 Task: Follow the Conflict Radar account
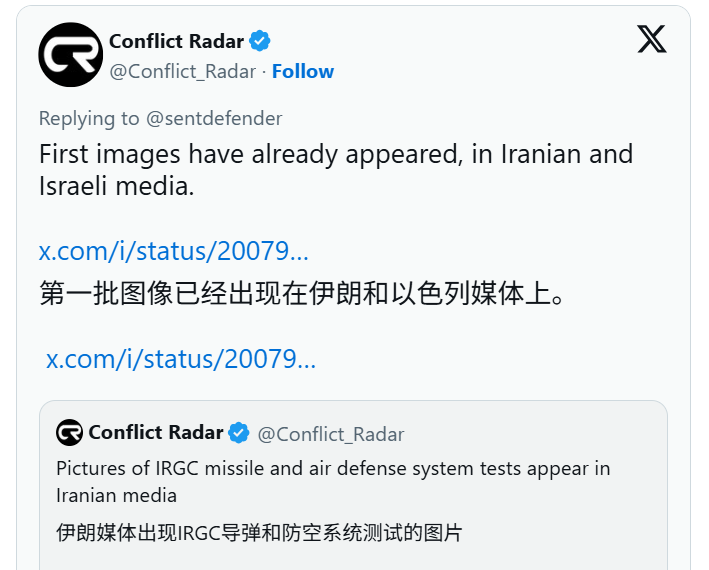click(303, 71)
